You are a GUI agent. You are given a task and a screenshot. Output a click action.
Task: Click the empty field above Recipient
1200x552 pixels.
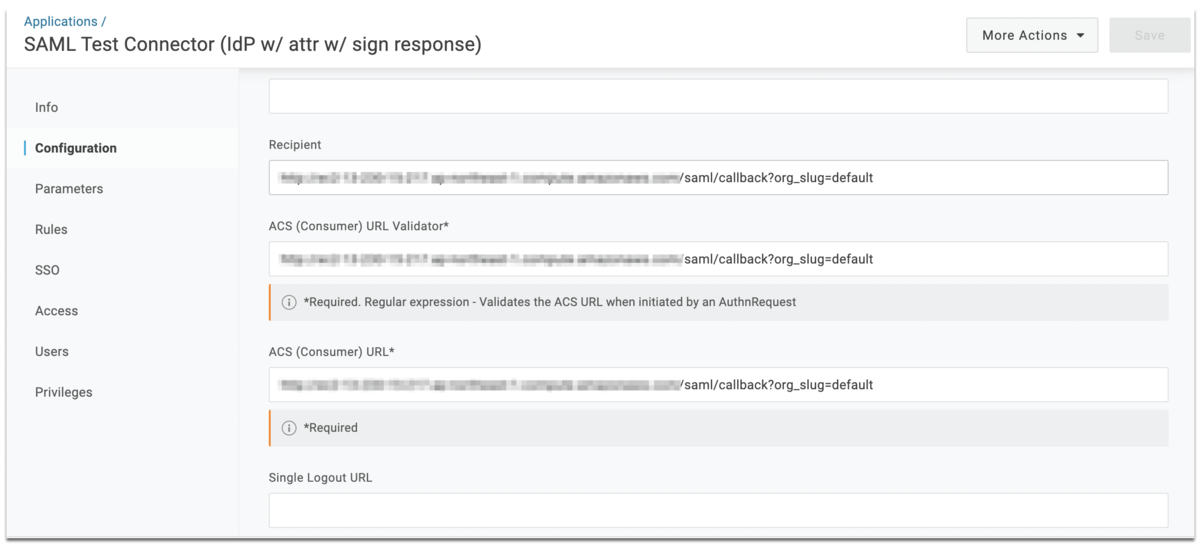click(718, 97)
